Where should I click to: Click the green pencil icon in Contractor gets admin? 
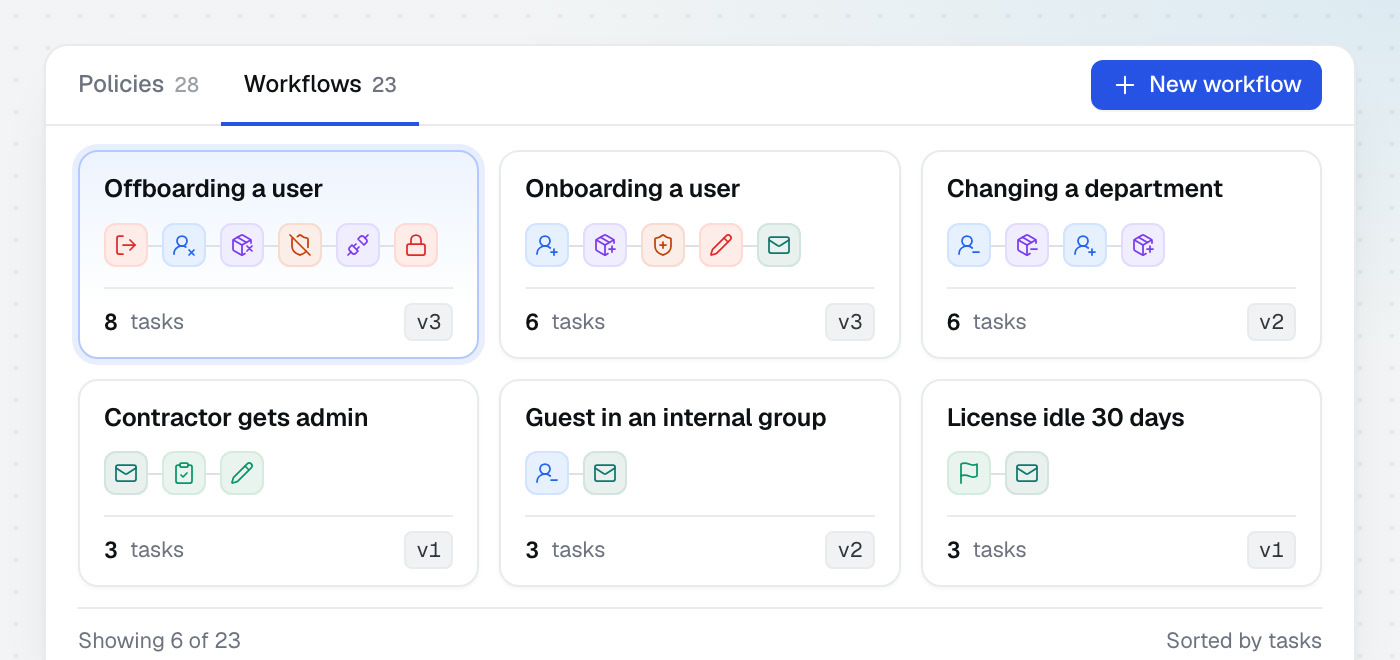tap(242, 473)
